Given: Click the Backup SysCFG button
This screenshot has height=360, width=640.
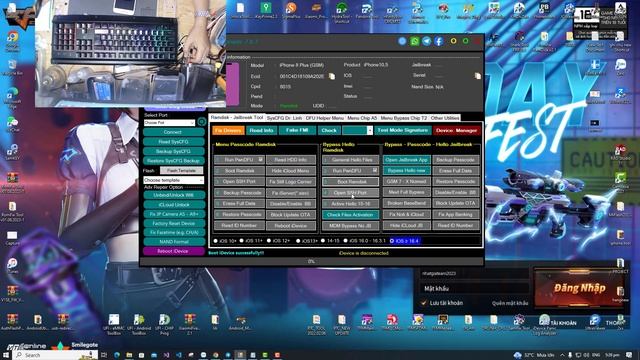Looking at the screenshot, I should [173, 151].
